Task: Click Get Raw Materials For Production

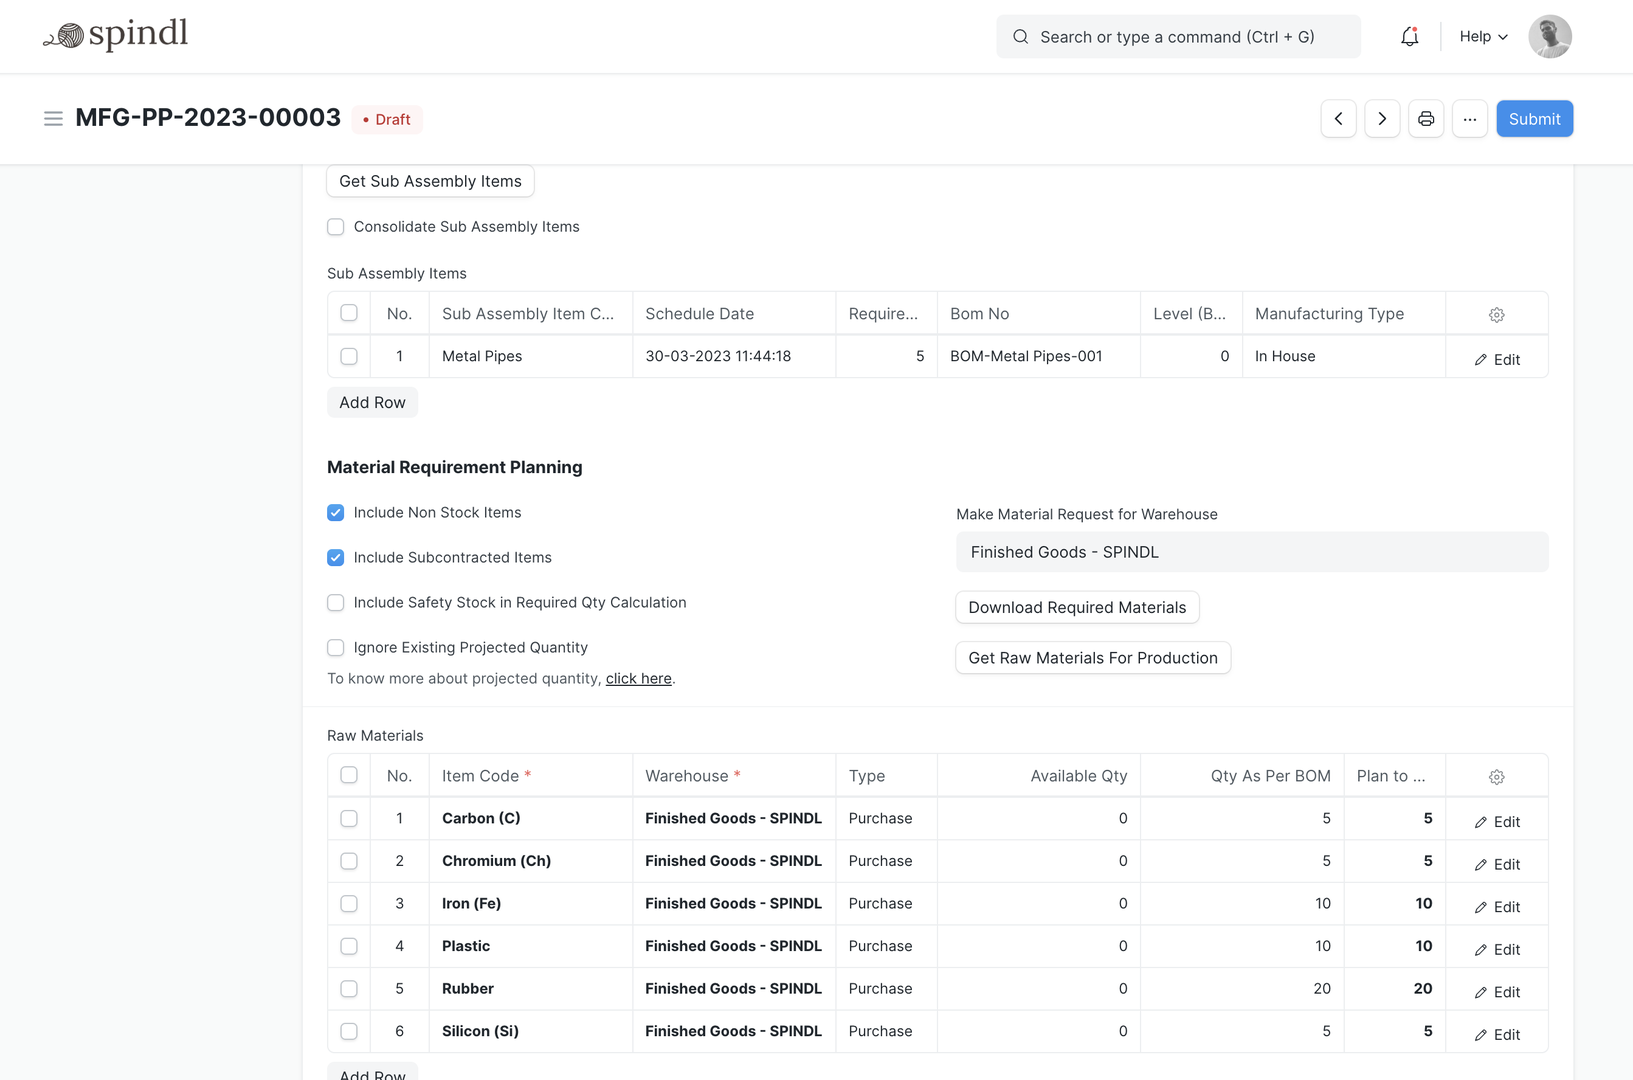Action: pos(1092,658)
